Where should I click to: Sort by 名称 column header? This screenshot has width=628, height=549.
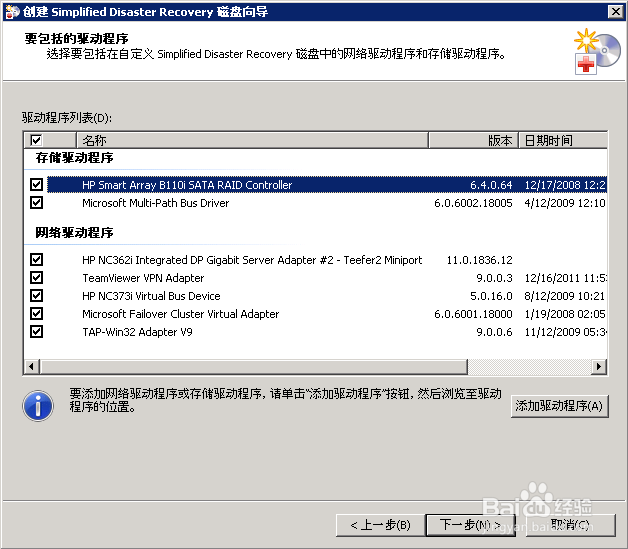pyautogui.click(x=252, y=141)
